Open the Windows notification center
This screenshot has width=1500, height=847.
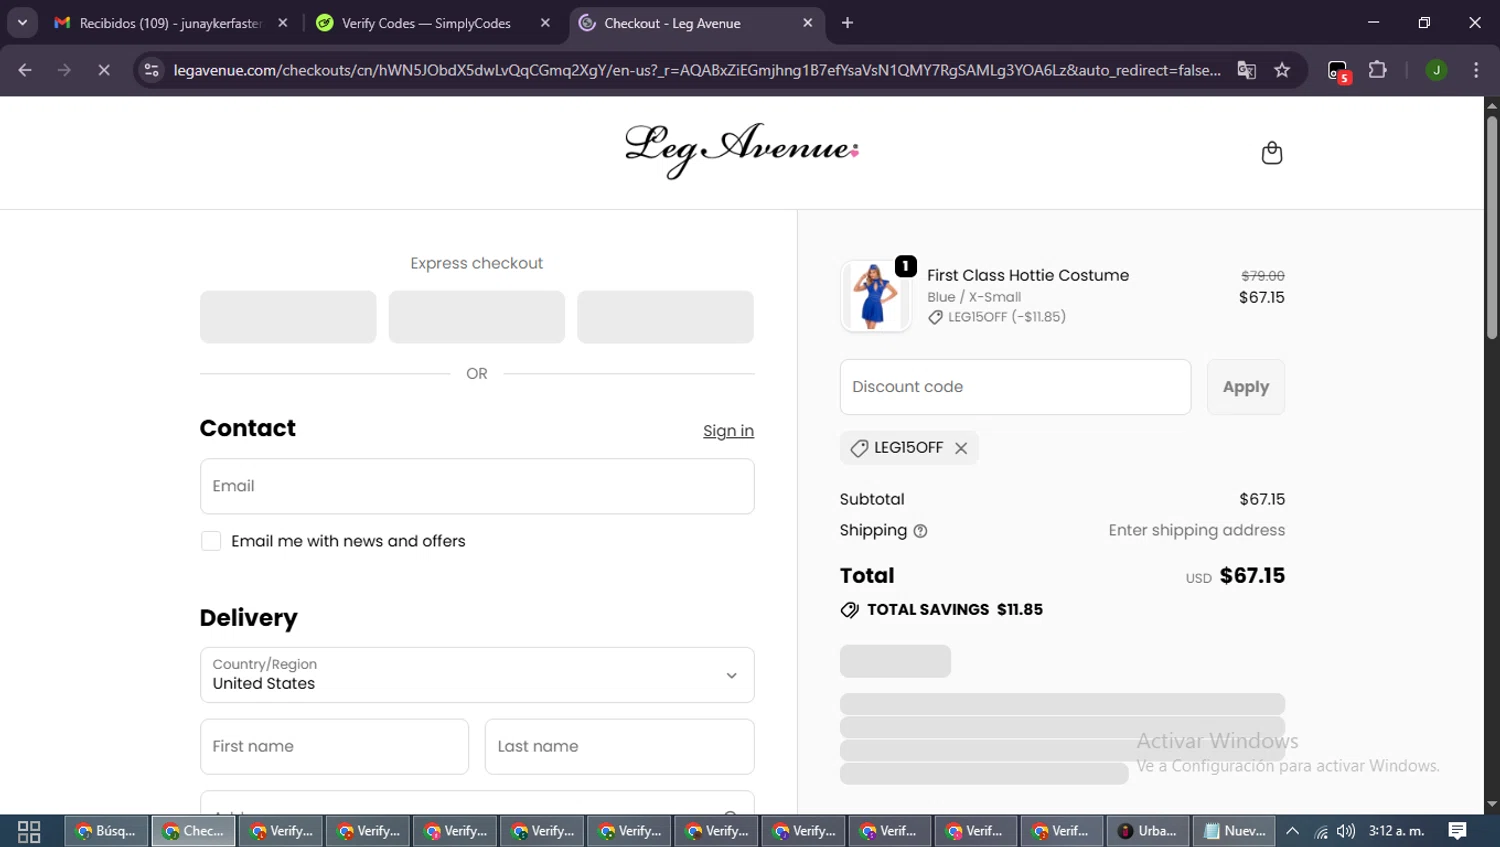point(1457,831)
